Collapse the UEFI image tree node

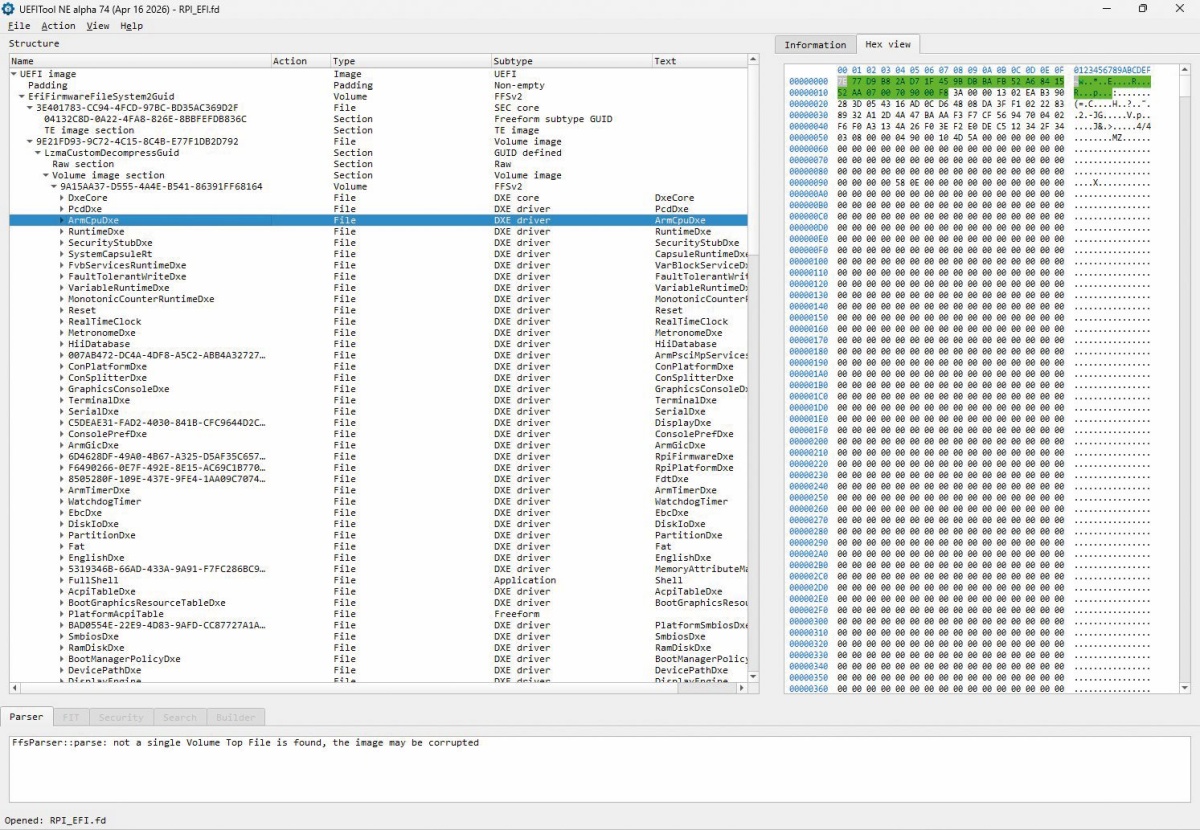click(14, 74)
